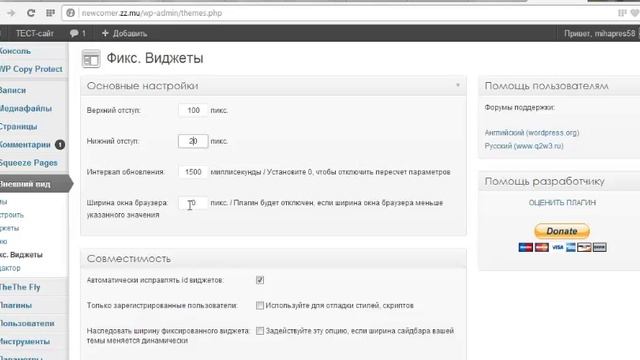Image resolution: width=640 pixels, height=360 pixels.
Task: Click the Помощь пользователям panel header
Action: coord(559,86)
